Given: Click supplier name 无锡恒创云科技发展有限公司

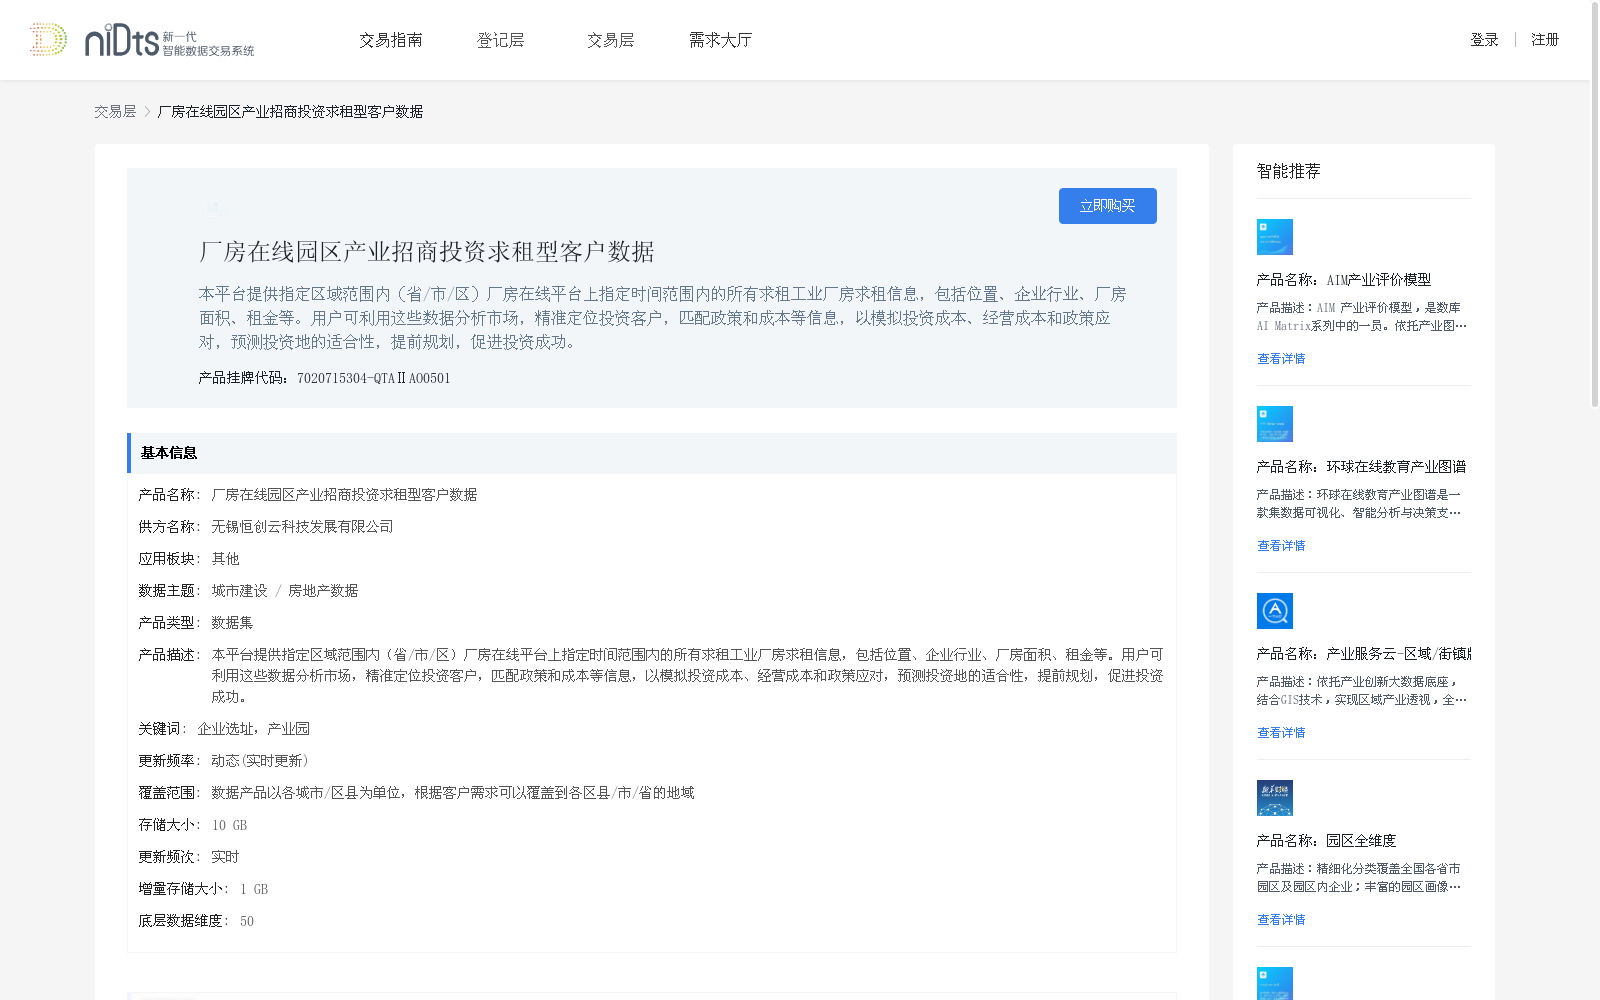Looking at the screenshot, I should (x=302, y=527).
